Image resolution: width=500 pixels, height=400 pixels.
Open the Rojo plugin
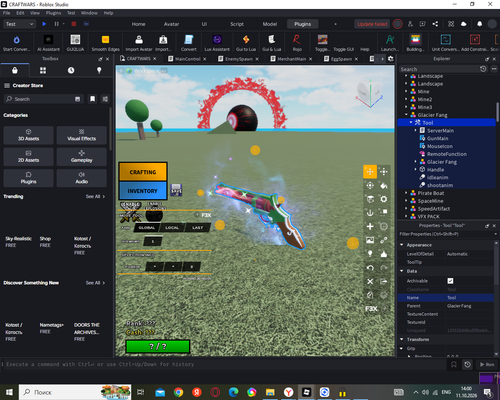coord(297,43)
